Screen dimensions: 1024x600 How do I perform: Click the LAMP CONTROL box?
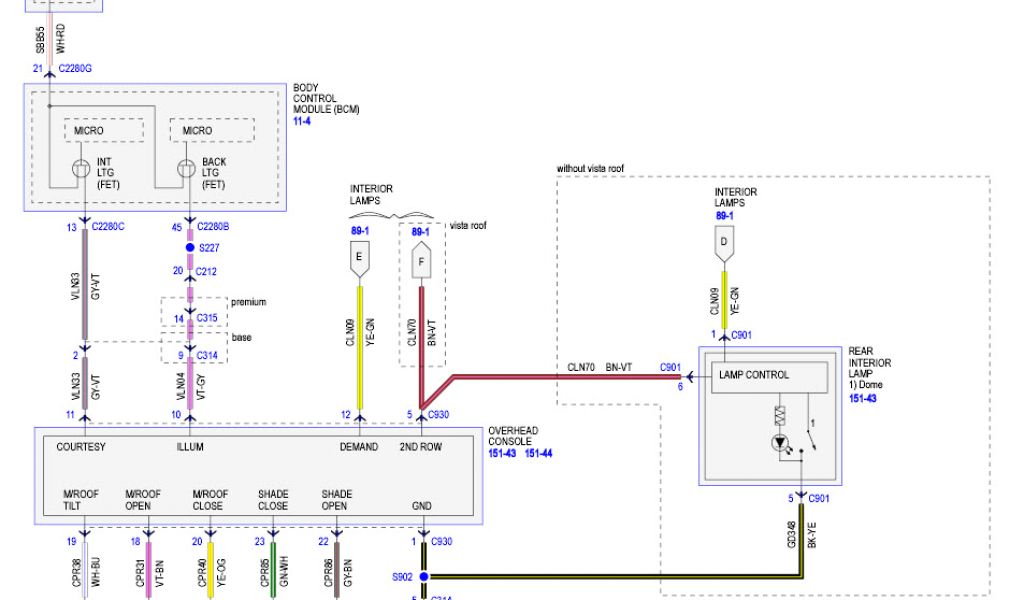(x=766, y=375)
